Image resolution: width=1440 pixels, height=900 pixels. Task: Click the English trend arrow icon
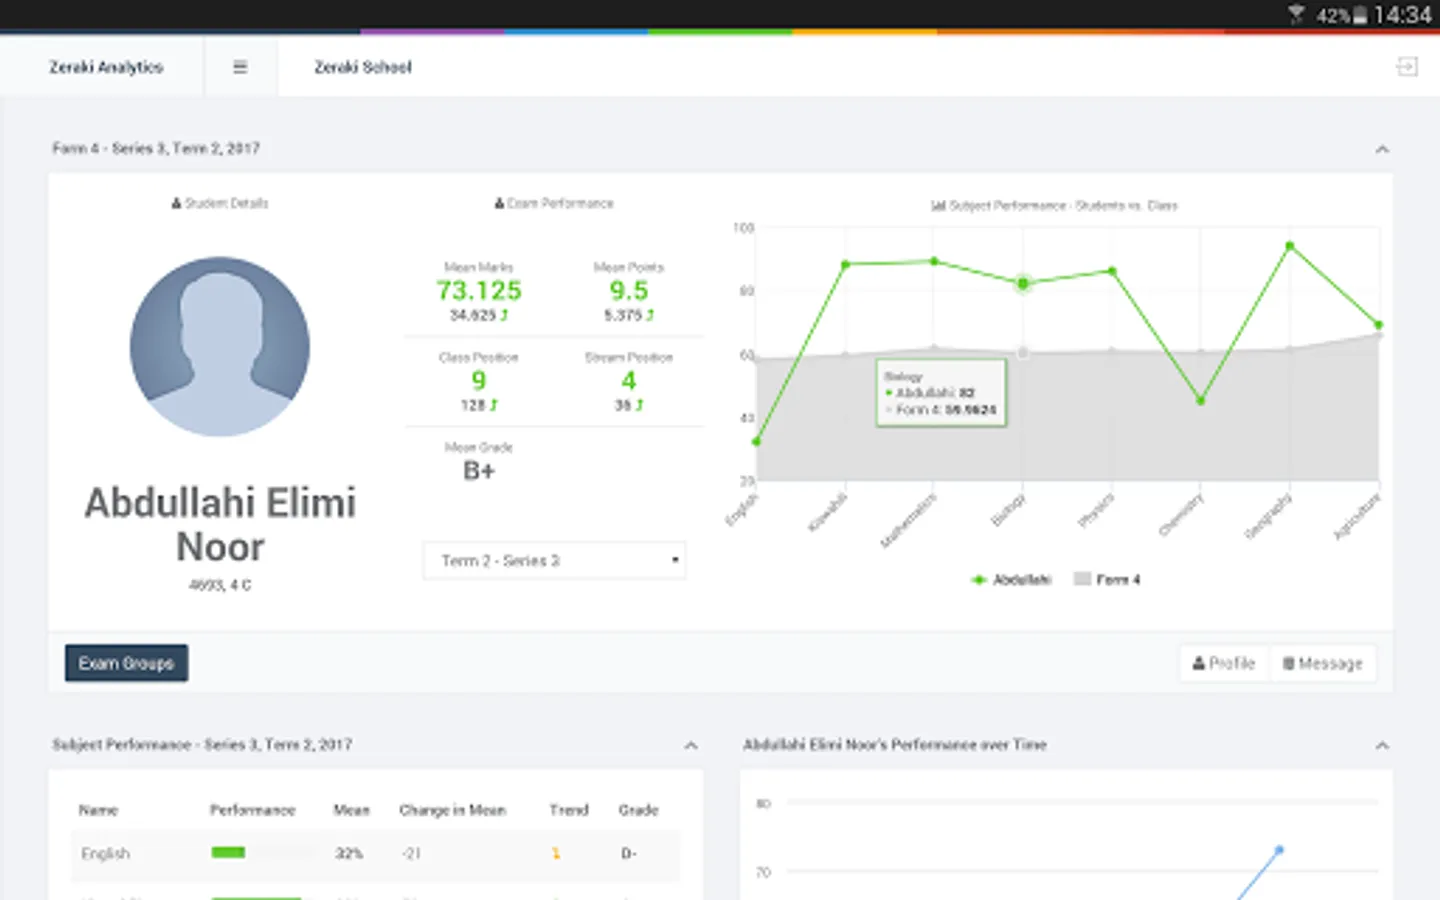tap(556, 853)
